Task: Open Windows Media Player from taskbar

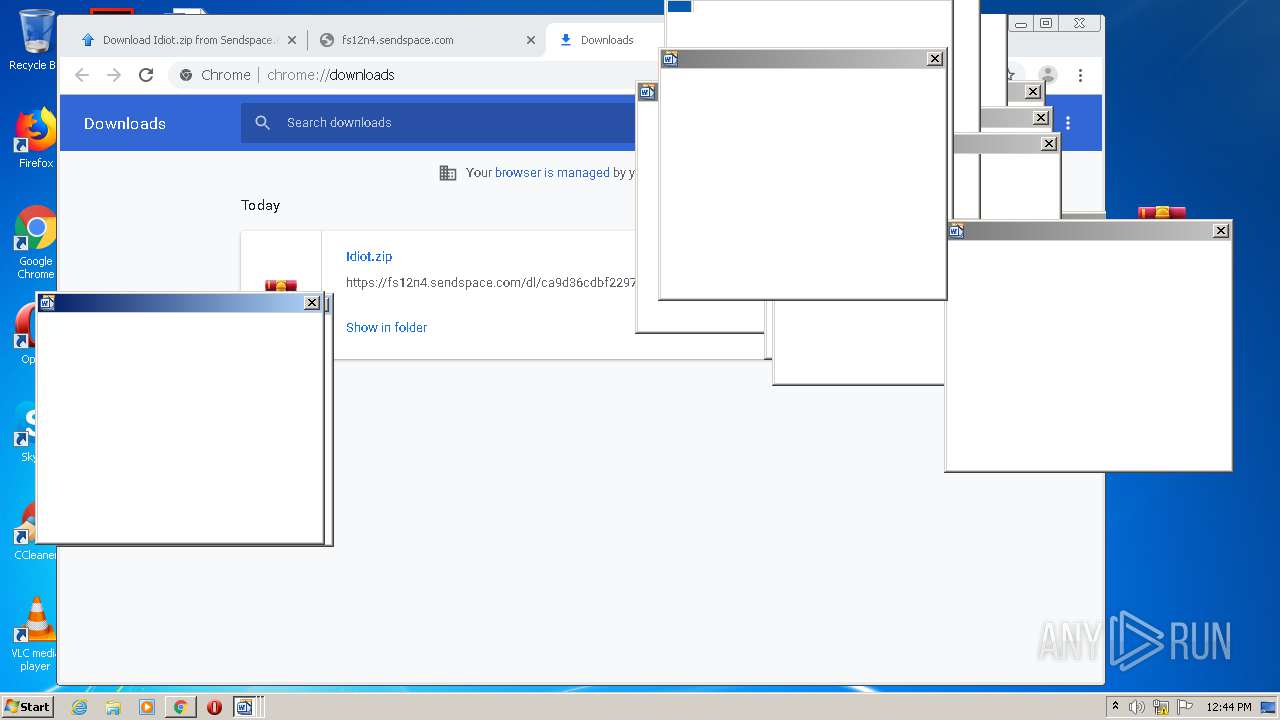Action: click(x=147, y=707)
